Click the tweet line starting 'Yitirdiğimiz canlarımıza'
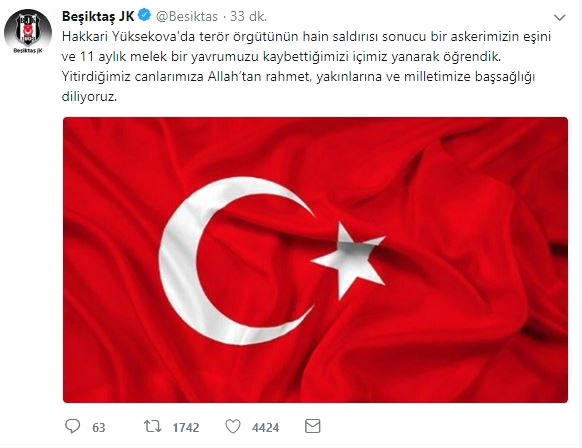Image resolution: width=582 pixels, height=448 pixels. (298, 77)
